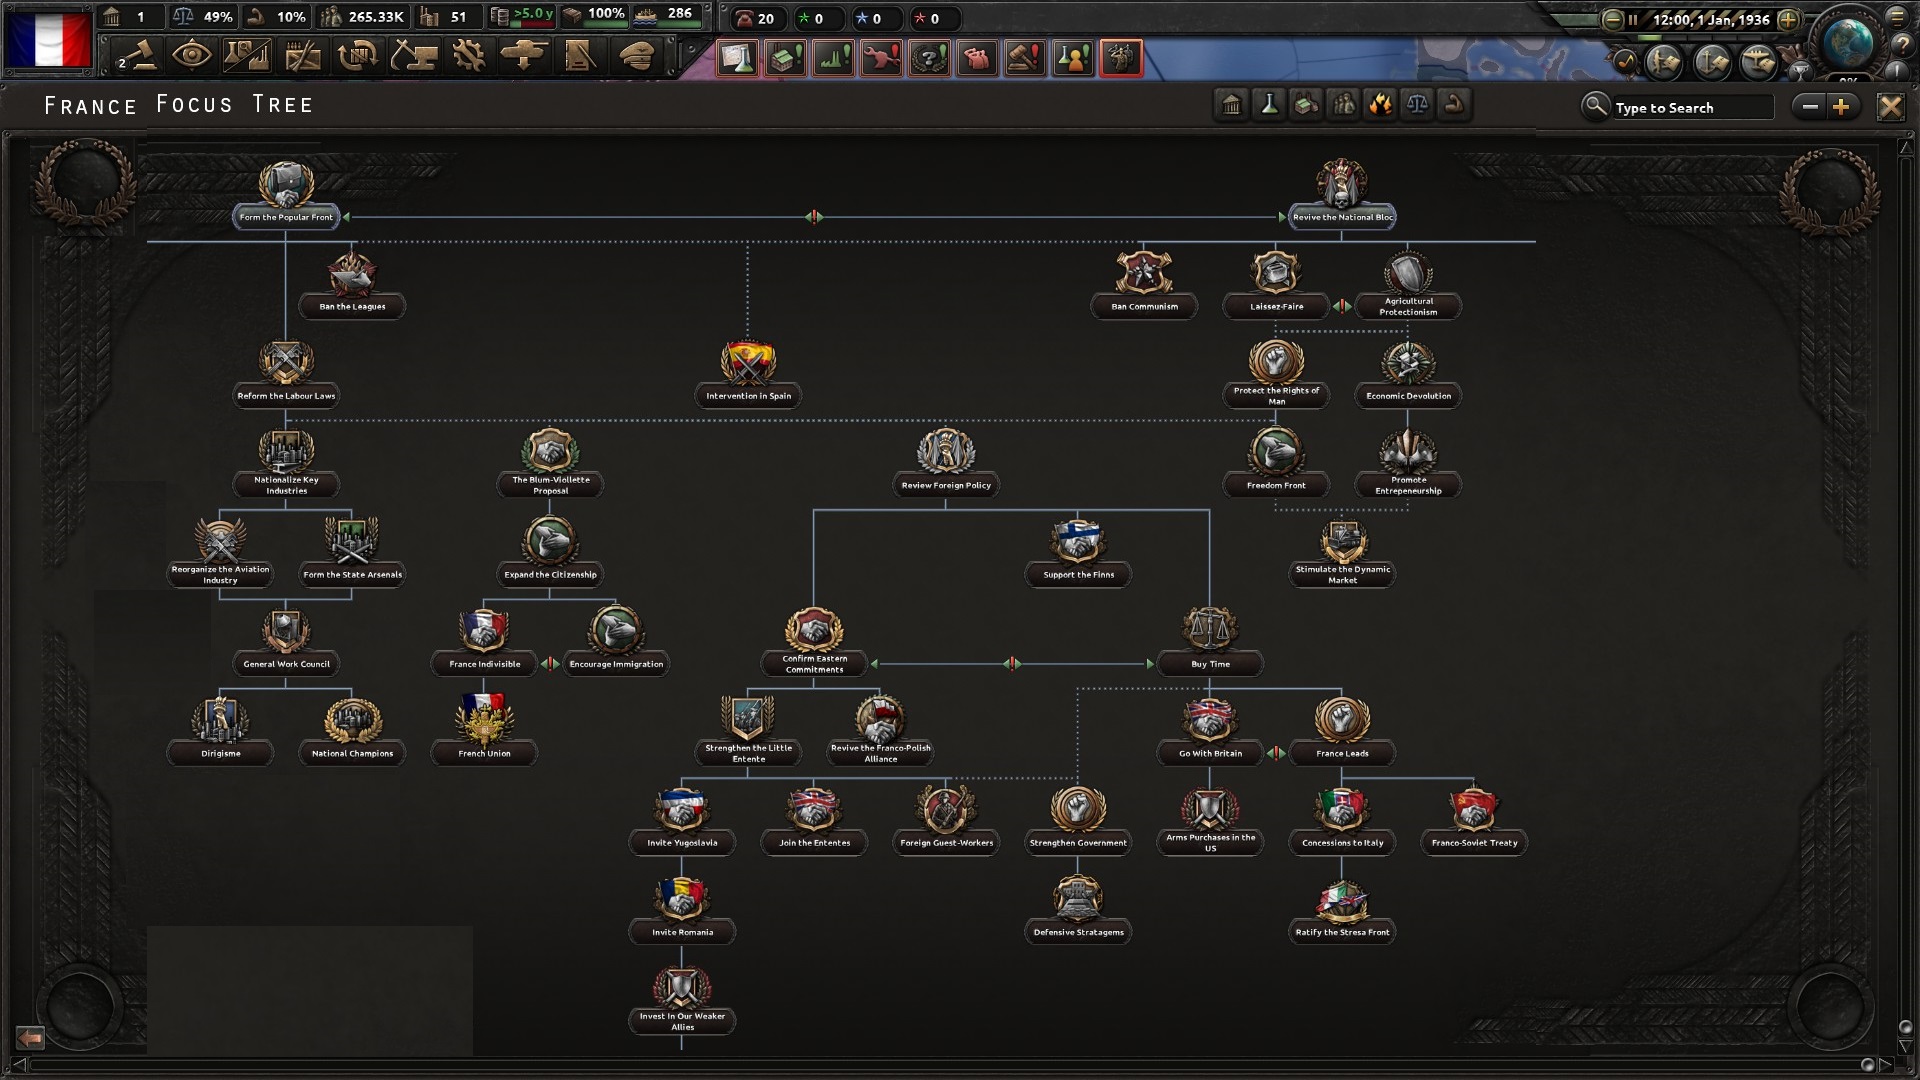Toggle the political filter (building icon)

(1232, 105)
